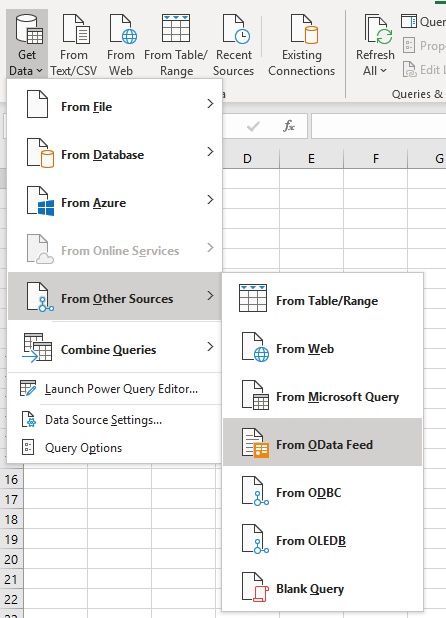Screen dimensions: 446x618
Task: Click the From OLEDB icon
Action: pos(255,539)
